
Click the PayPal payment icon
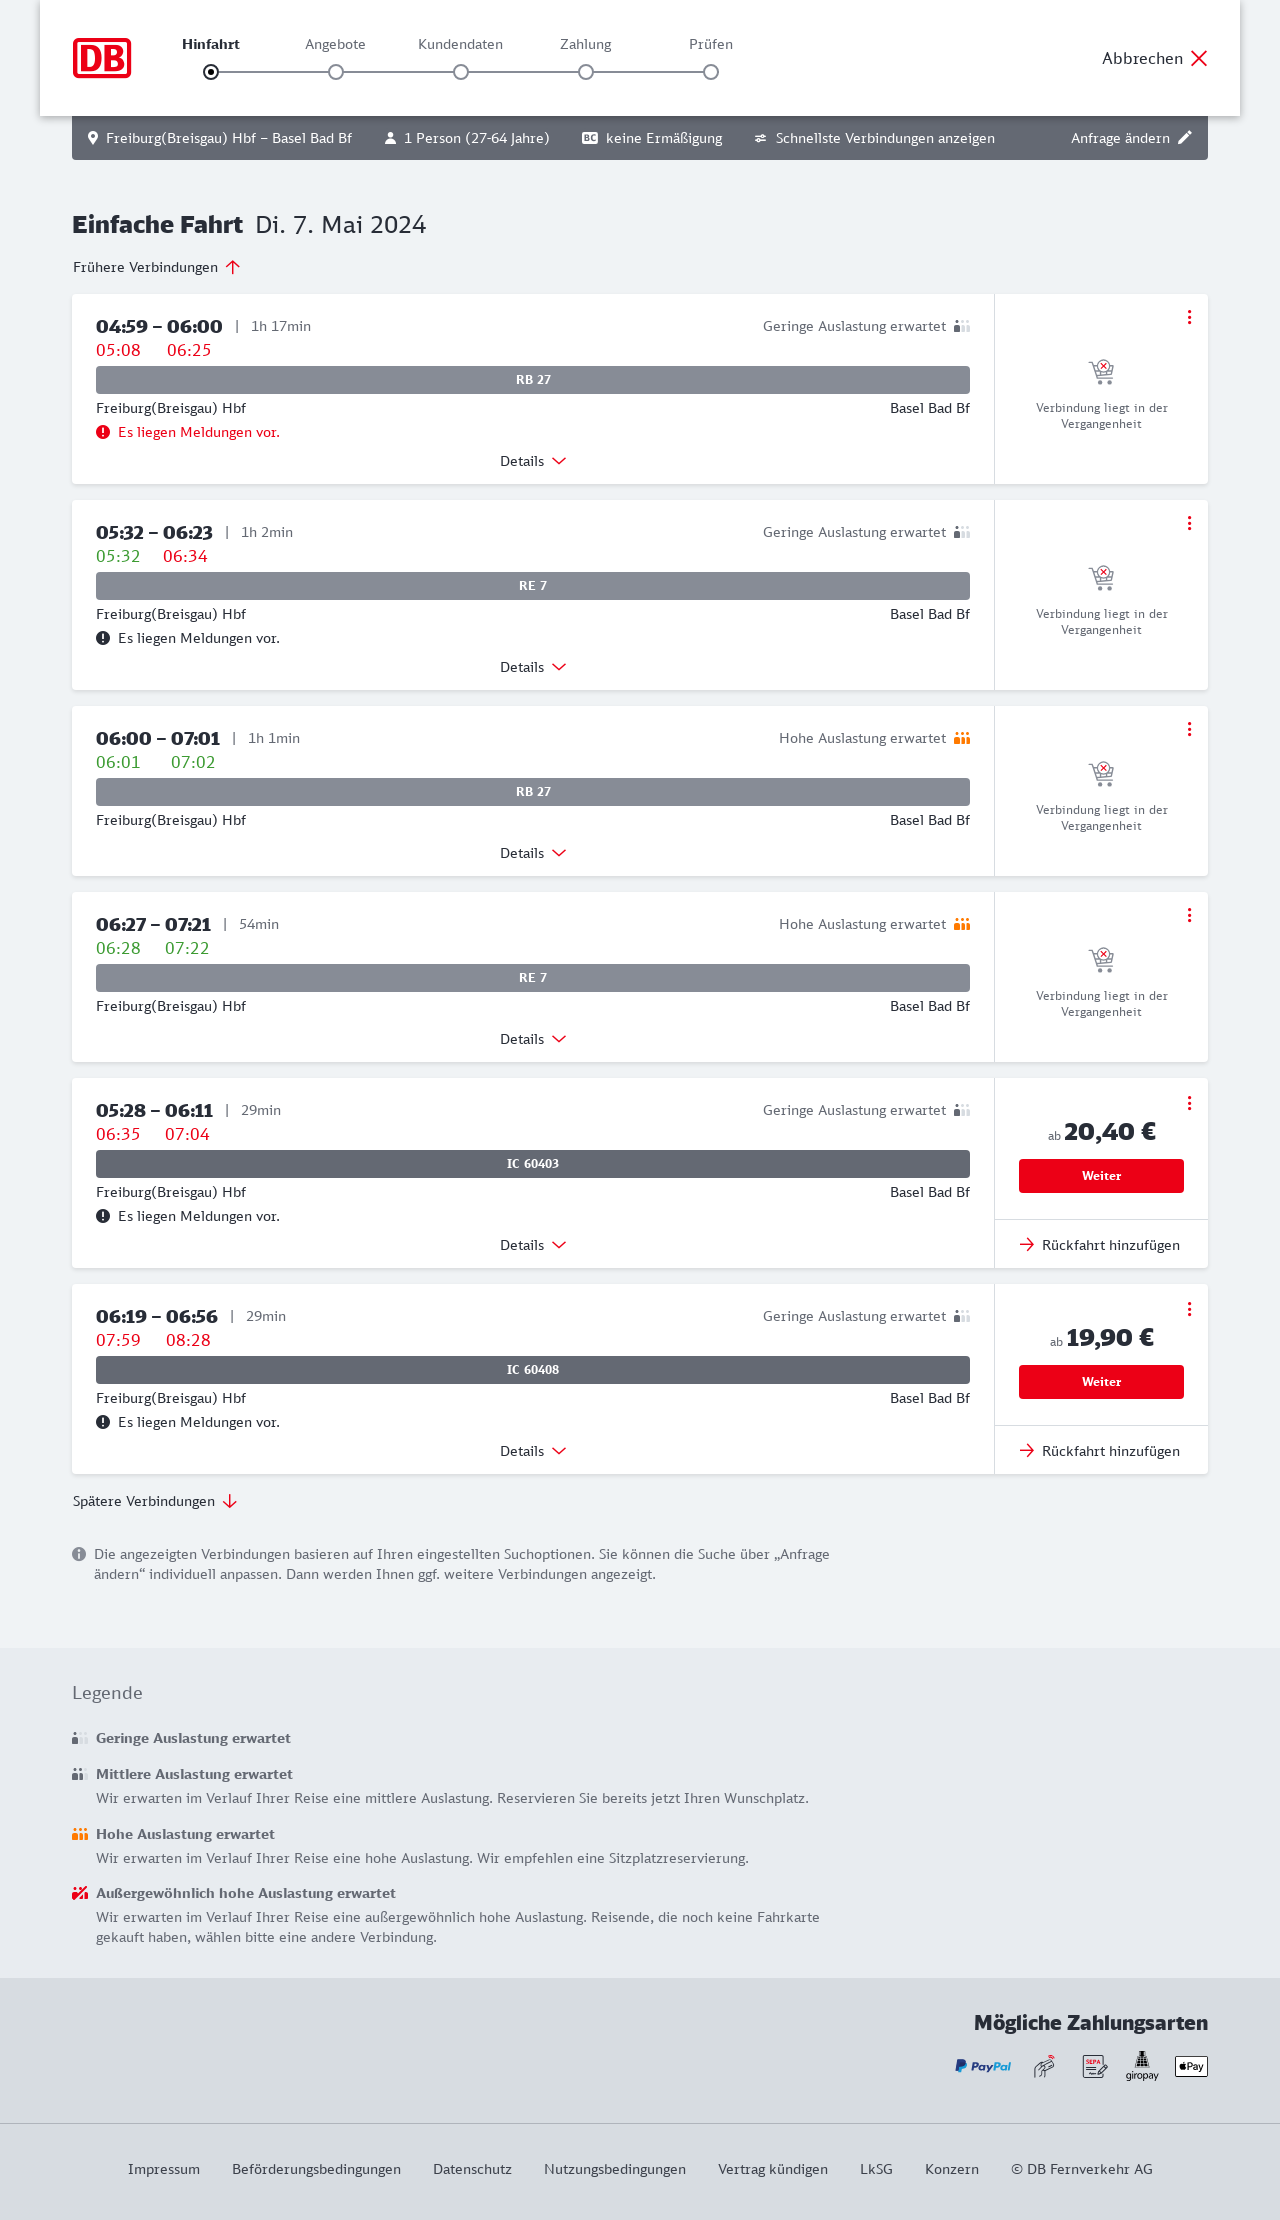coord(982,2066)
